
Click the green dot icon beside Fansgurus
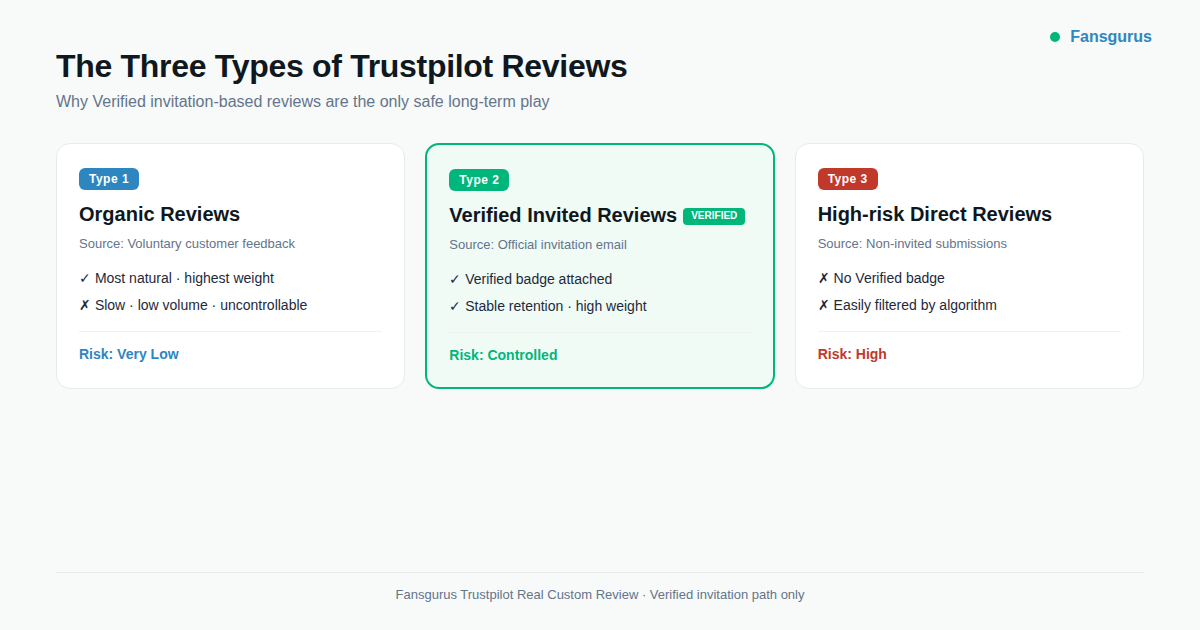[1054, 36]
